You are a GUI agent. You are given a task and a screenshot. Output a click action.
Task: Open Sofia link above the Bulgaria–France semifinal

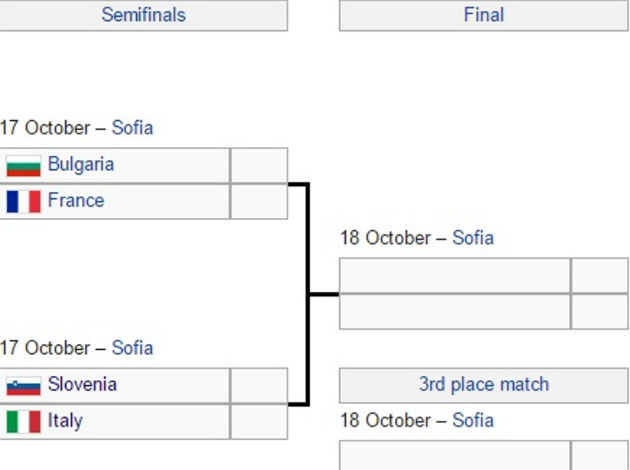point(132,128)
